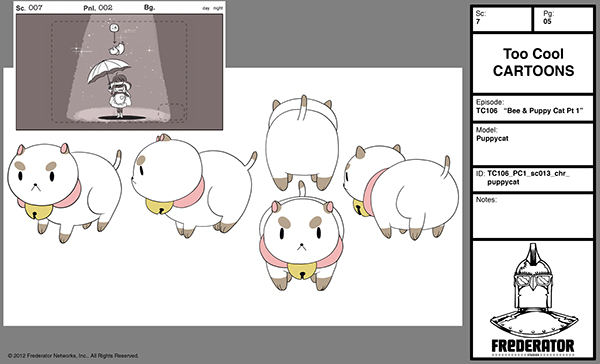
Task: Click the umbrella in the storyboard panel
Action: (108, 70)
